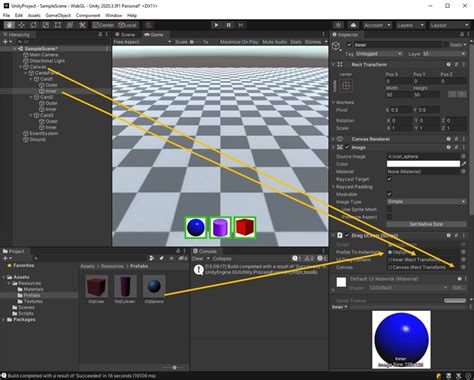Select the Transform tool in toolbar
Viewport: 474px width, 380px height.
pyautogui.click(x=70, y=25)
